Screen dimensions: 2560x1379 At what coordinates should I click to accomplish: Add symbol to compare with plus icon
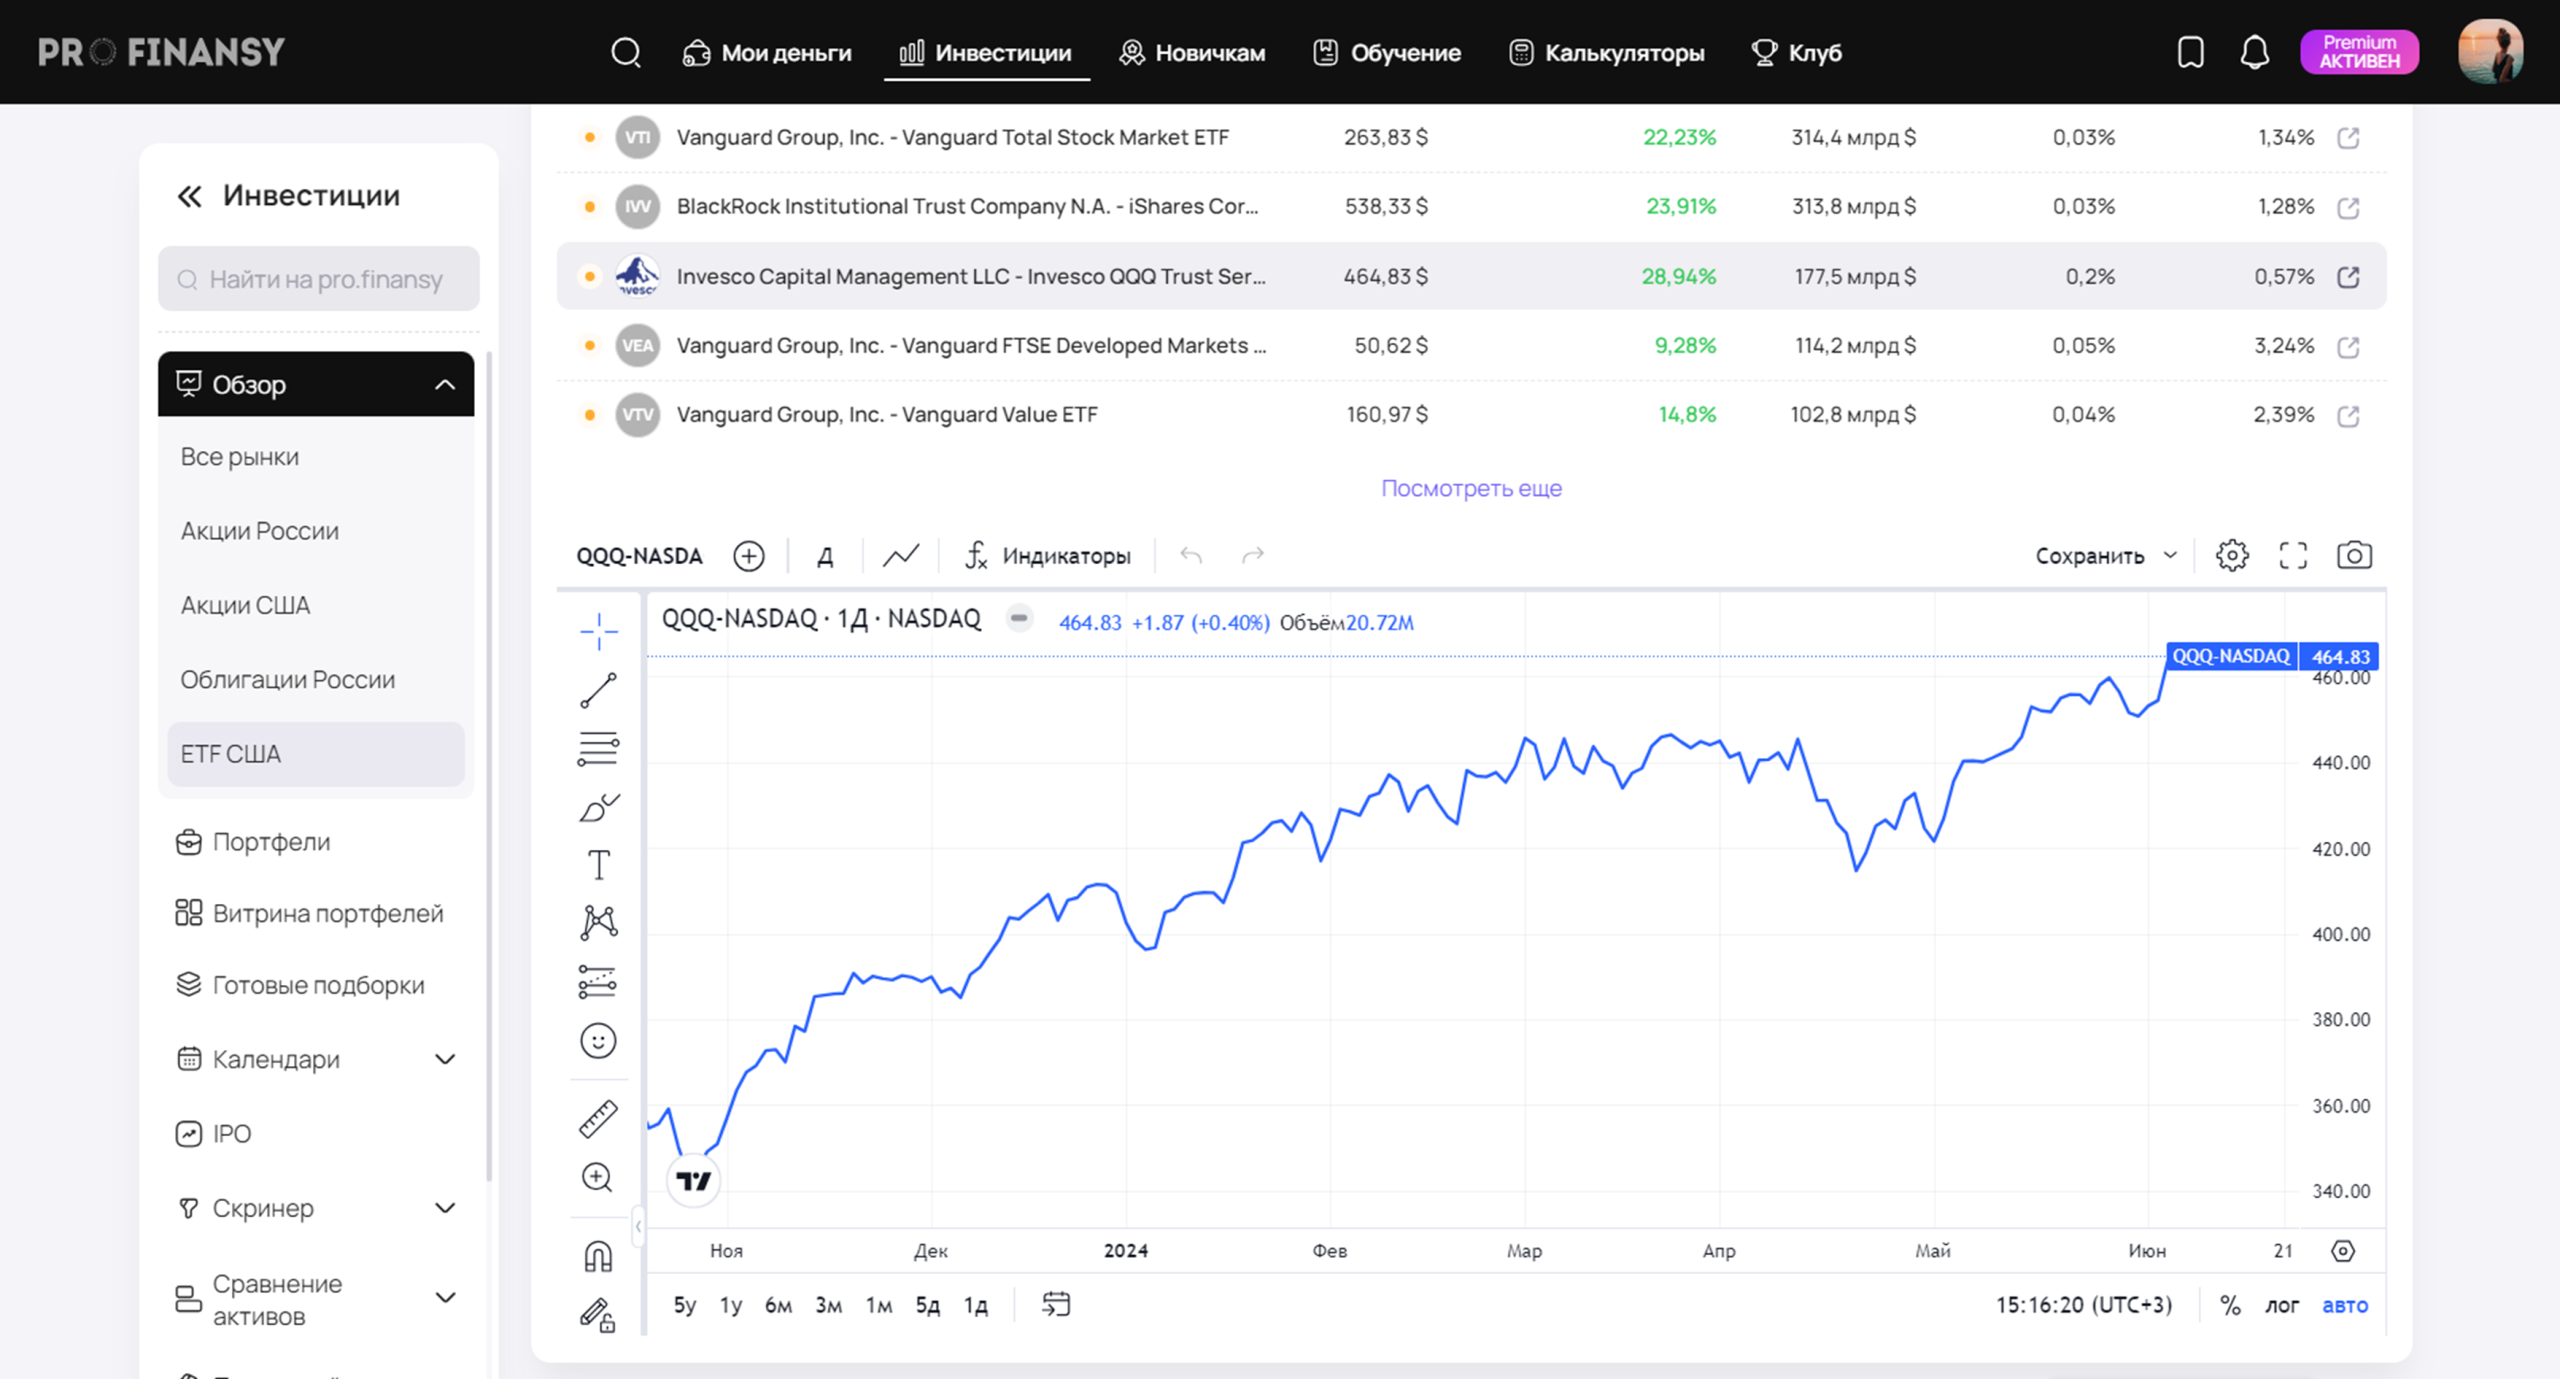coord(748,555)
